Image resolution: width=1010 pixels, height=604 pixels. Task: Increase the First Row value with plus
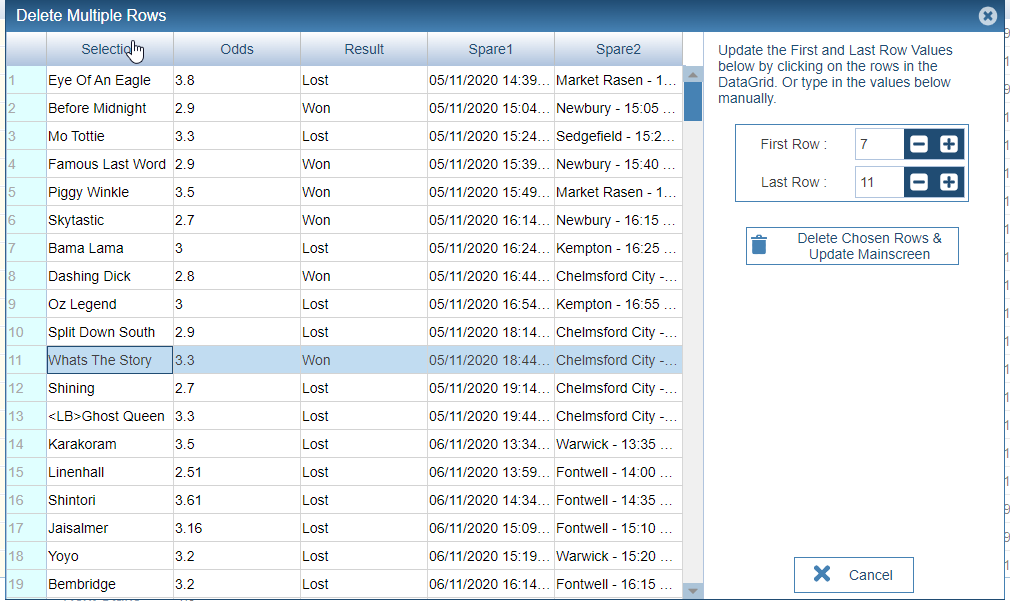point(949,145)
